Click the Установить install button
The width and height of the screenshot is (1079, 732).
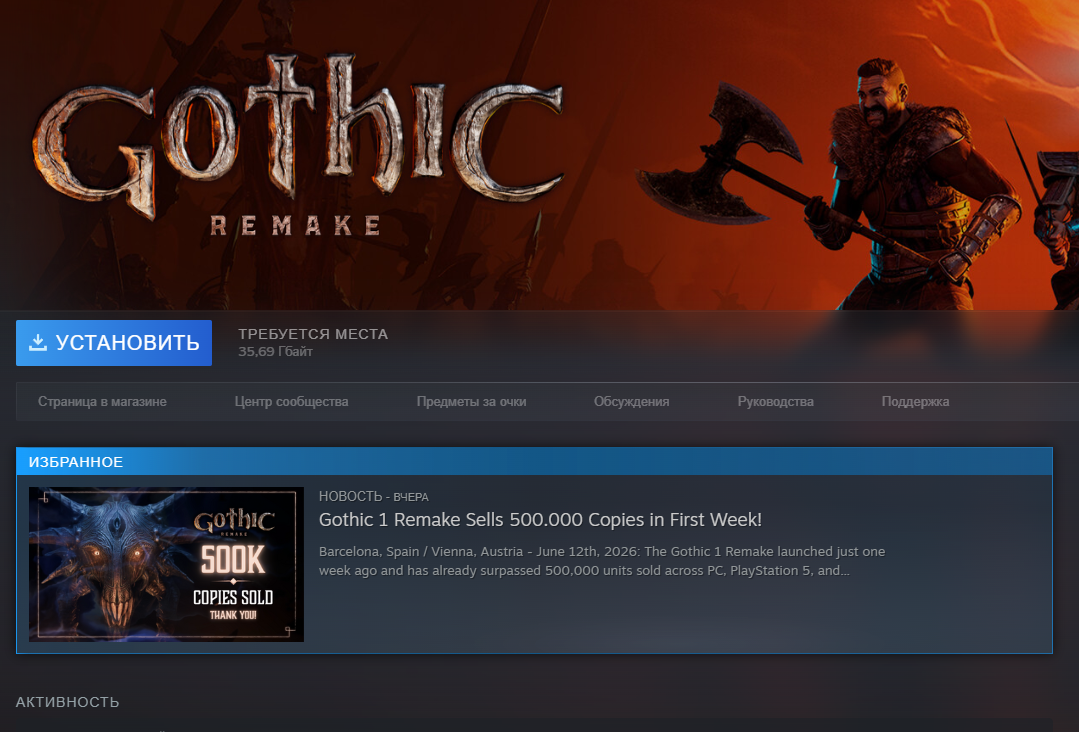pyautogui.click(x=114, y=343)
